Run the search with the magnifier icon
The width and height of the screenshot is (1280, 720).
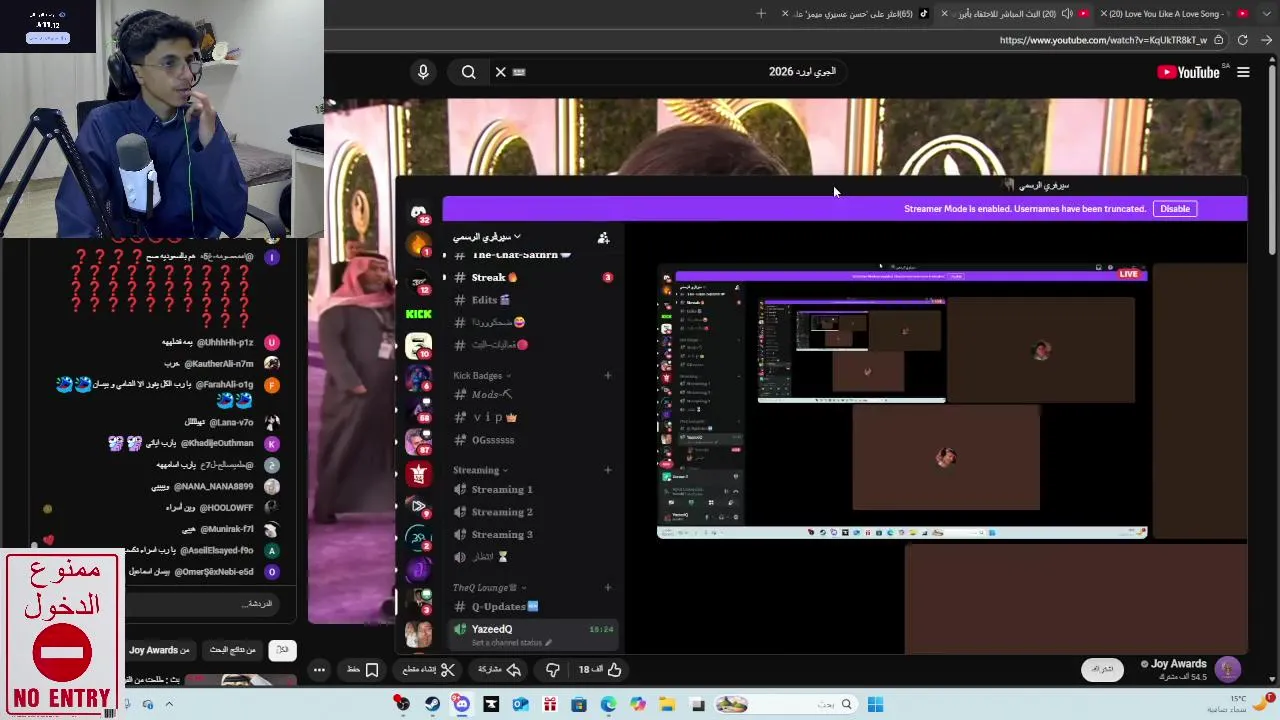[x=468, y=72]
